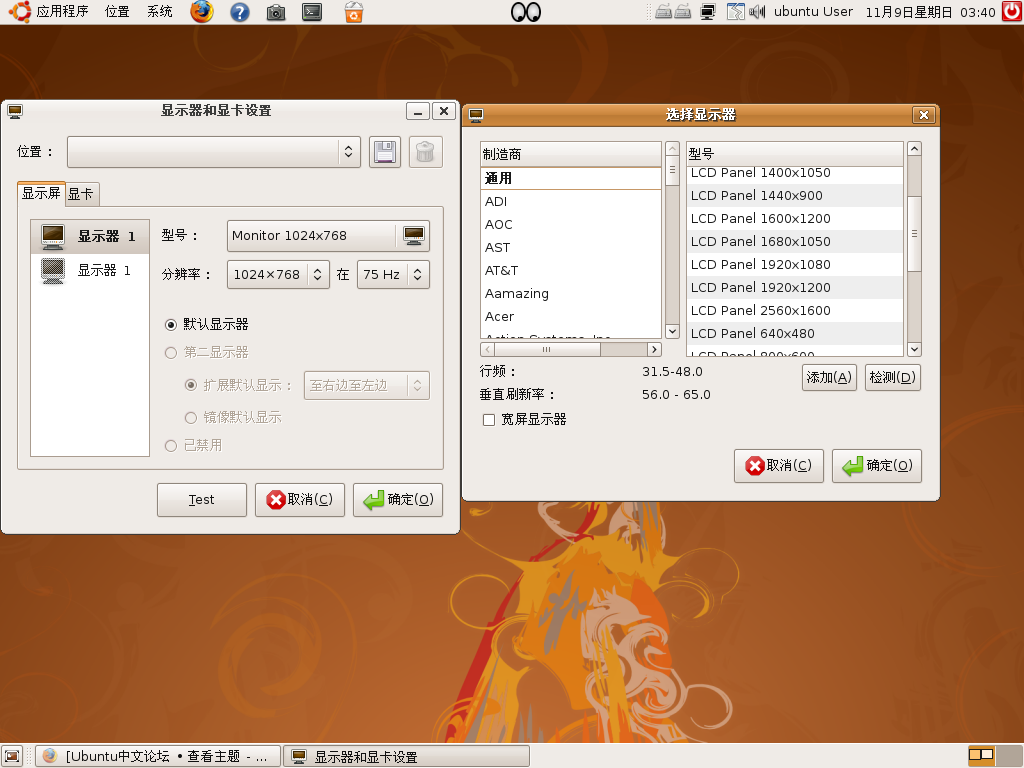The image size is (1024, 768).
Task: Click the network monitor icon in panel
Action: [x=707, y=12]
